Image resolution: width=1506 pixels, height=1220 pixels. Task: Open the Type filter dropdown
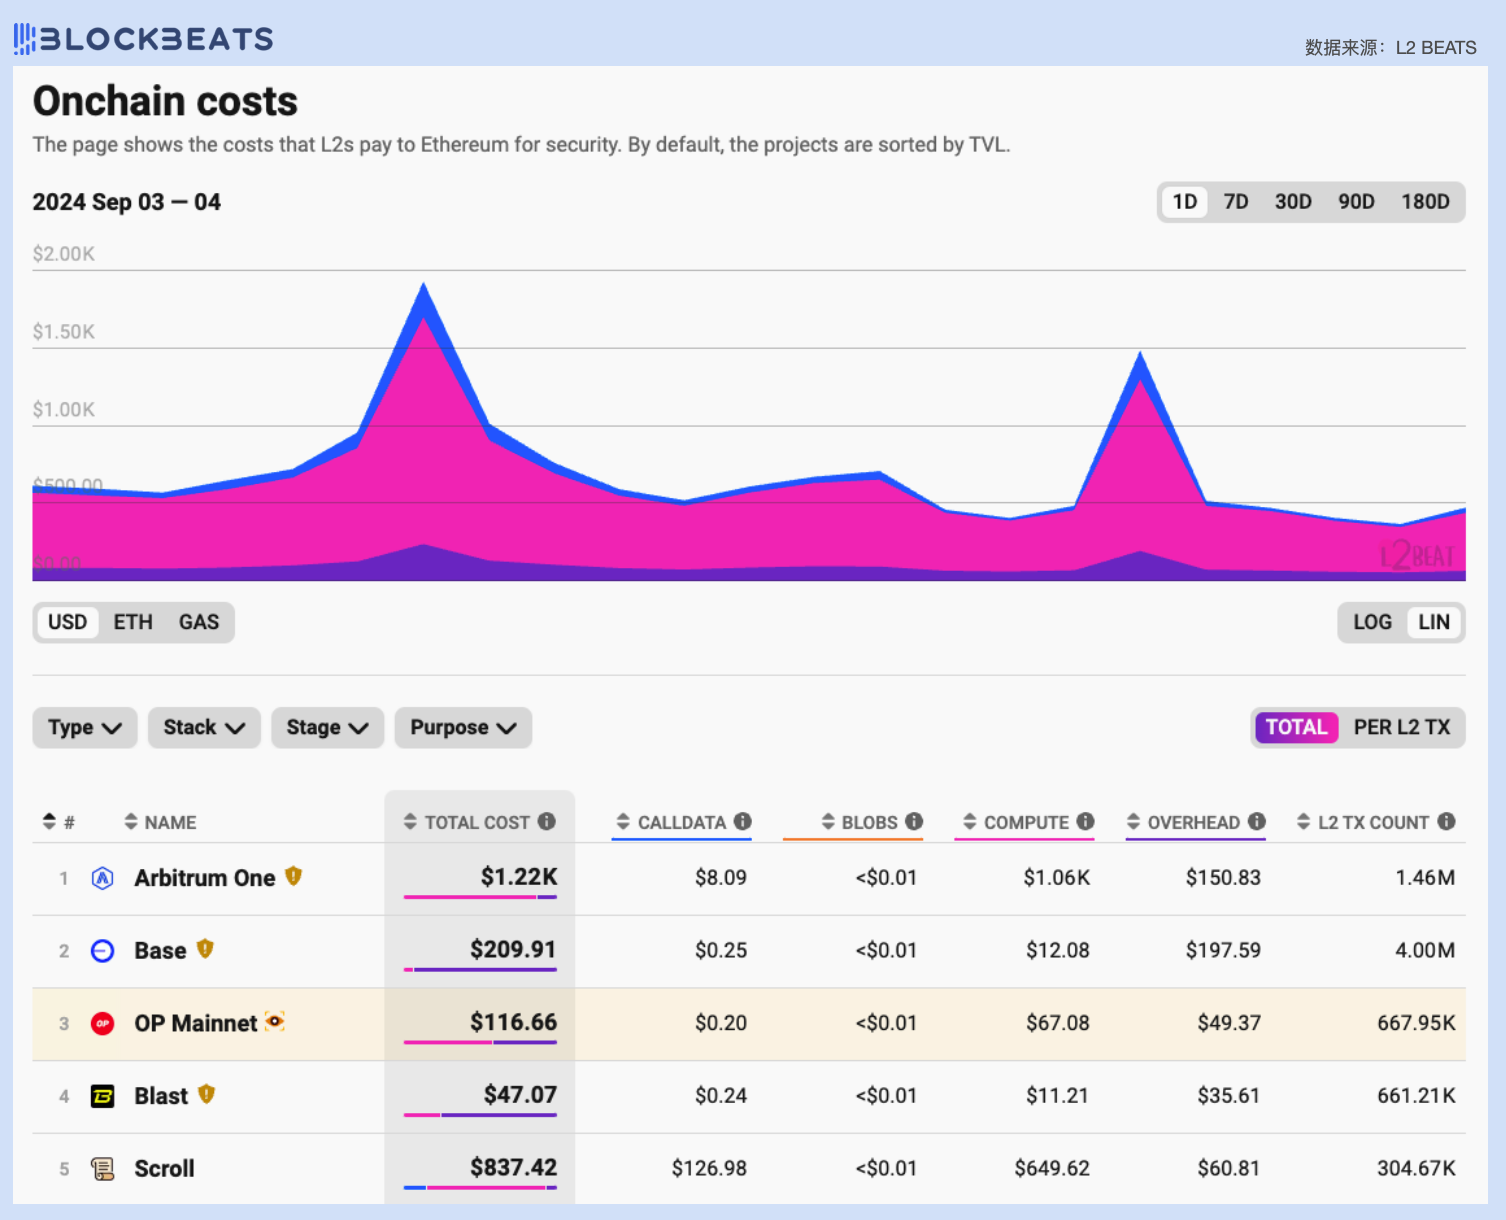(x=85, y=727)
